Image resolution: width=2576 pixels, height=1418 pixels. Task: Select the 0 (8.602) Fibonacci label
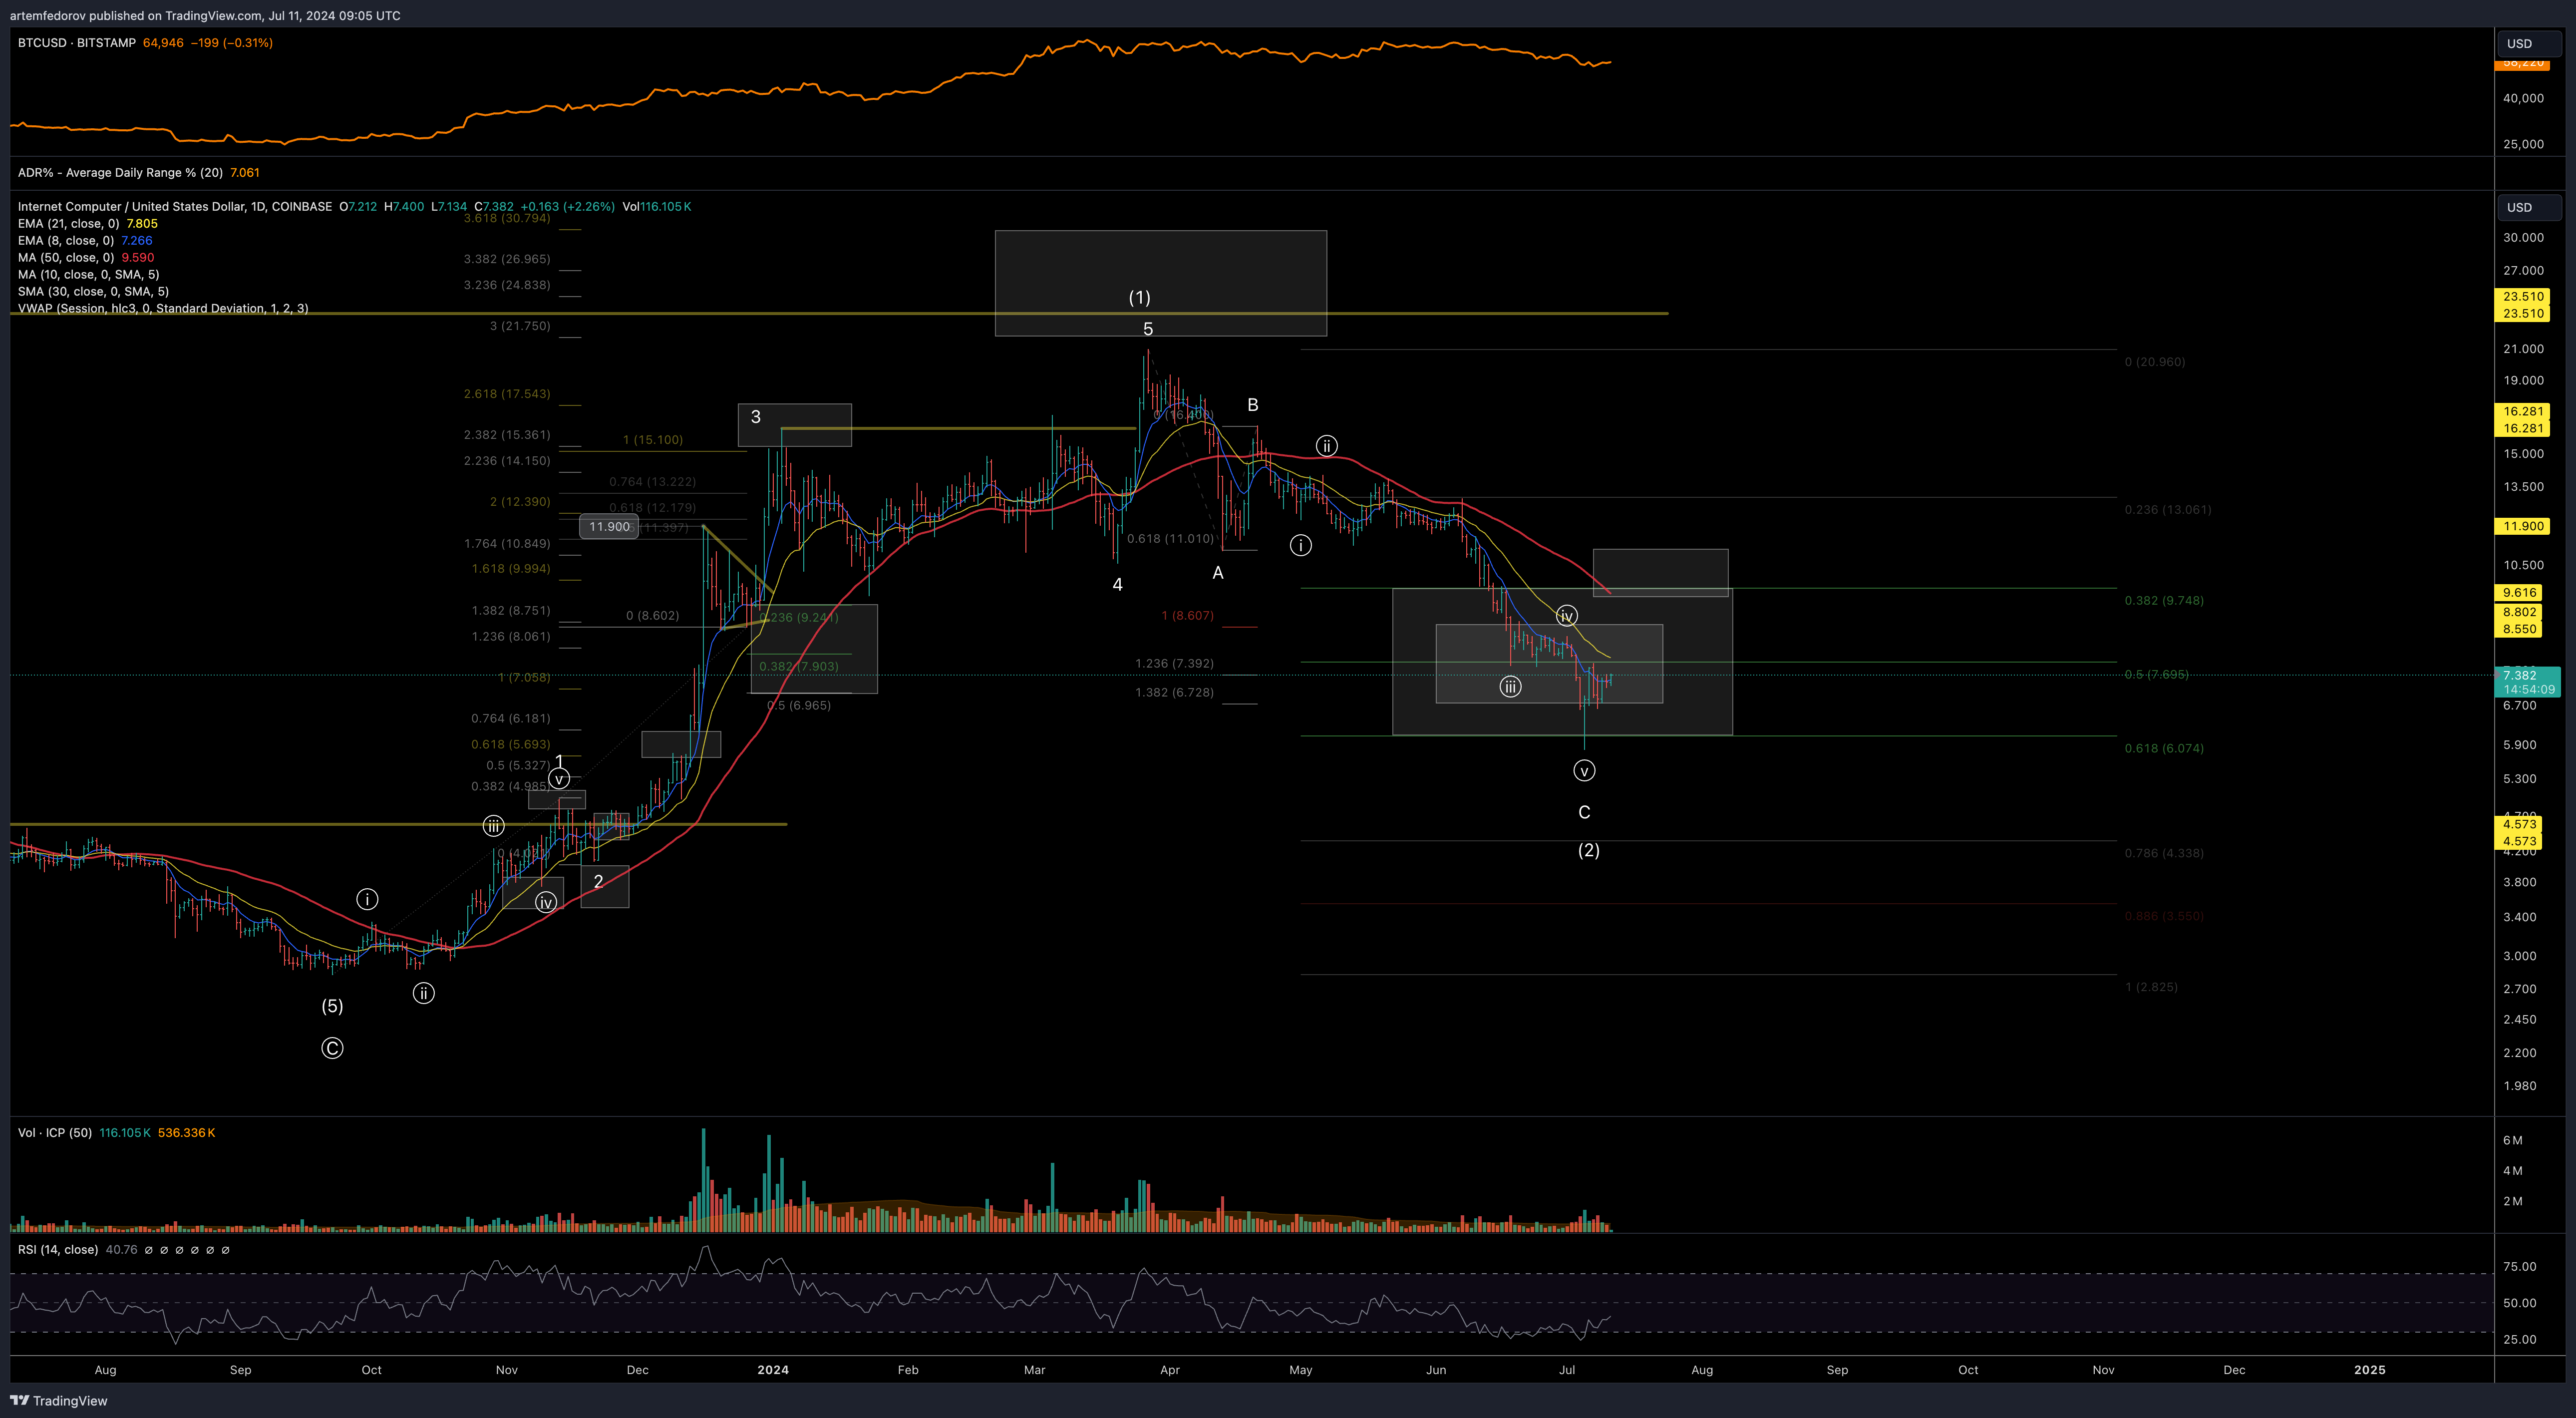[652, 616]
